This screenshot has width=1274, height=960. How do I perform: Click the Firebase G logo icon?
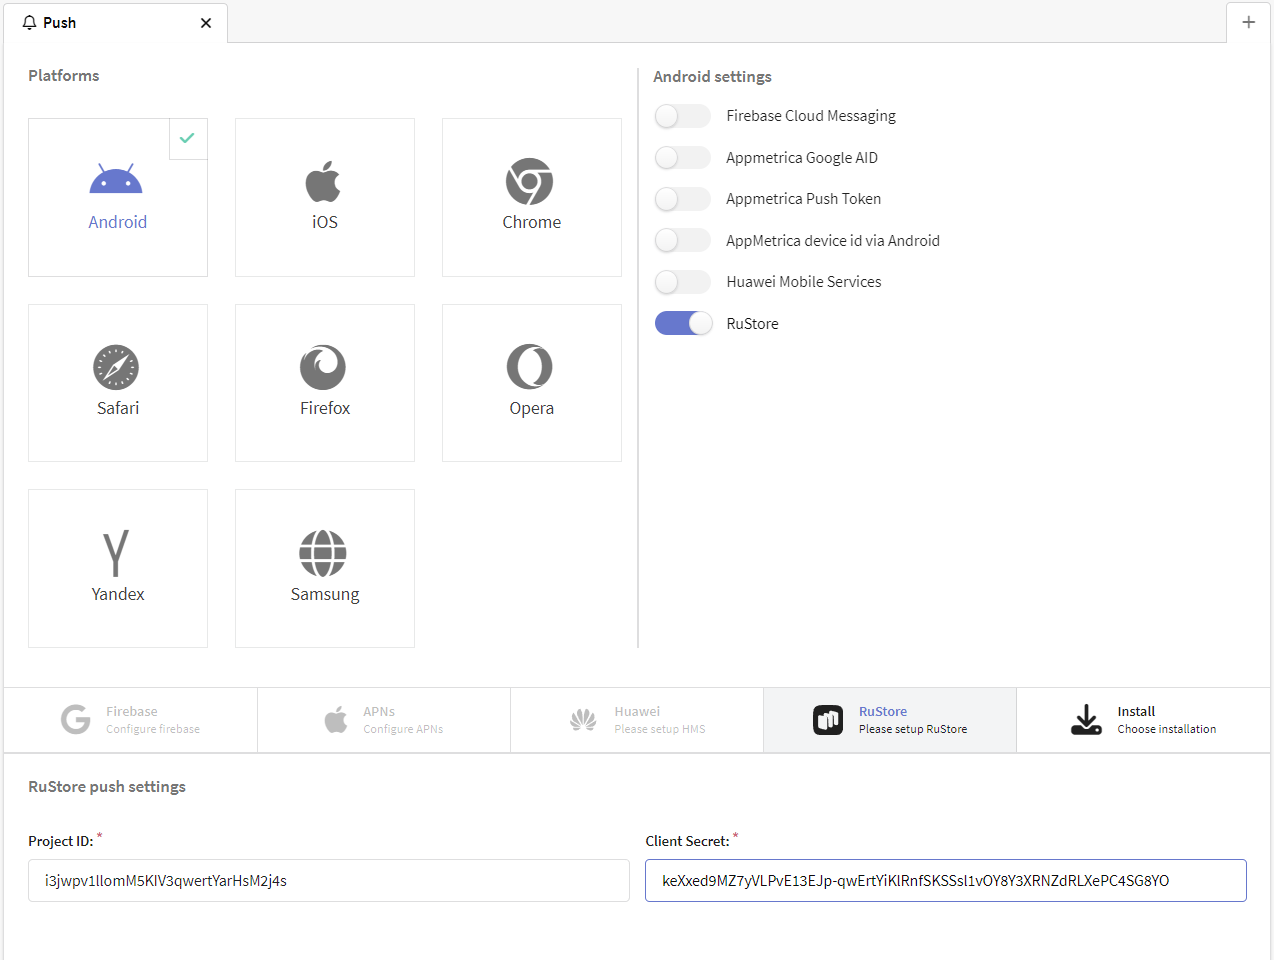76,719
